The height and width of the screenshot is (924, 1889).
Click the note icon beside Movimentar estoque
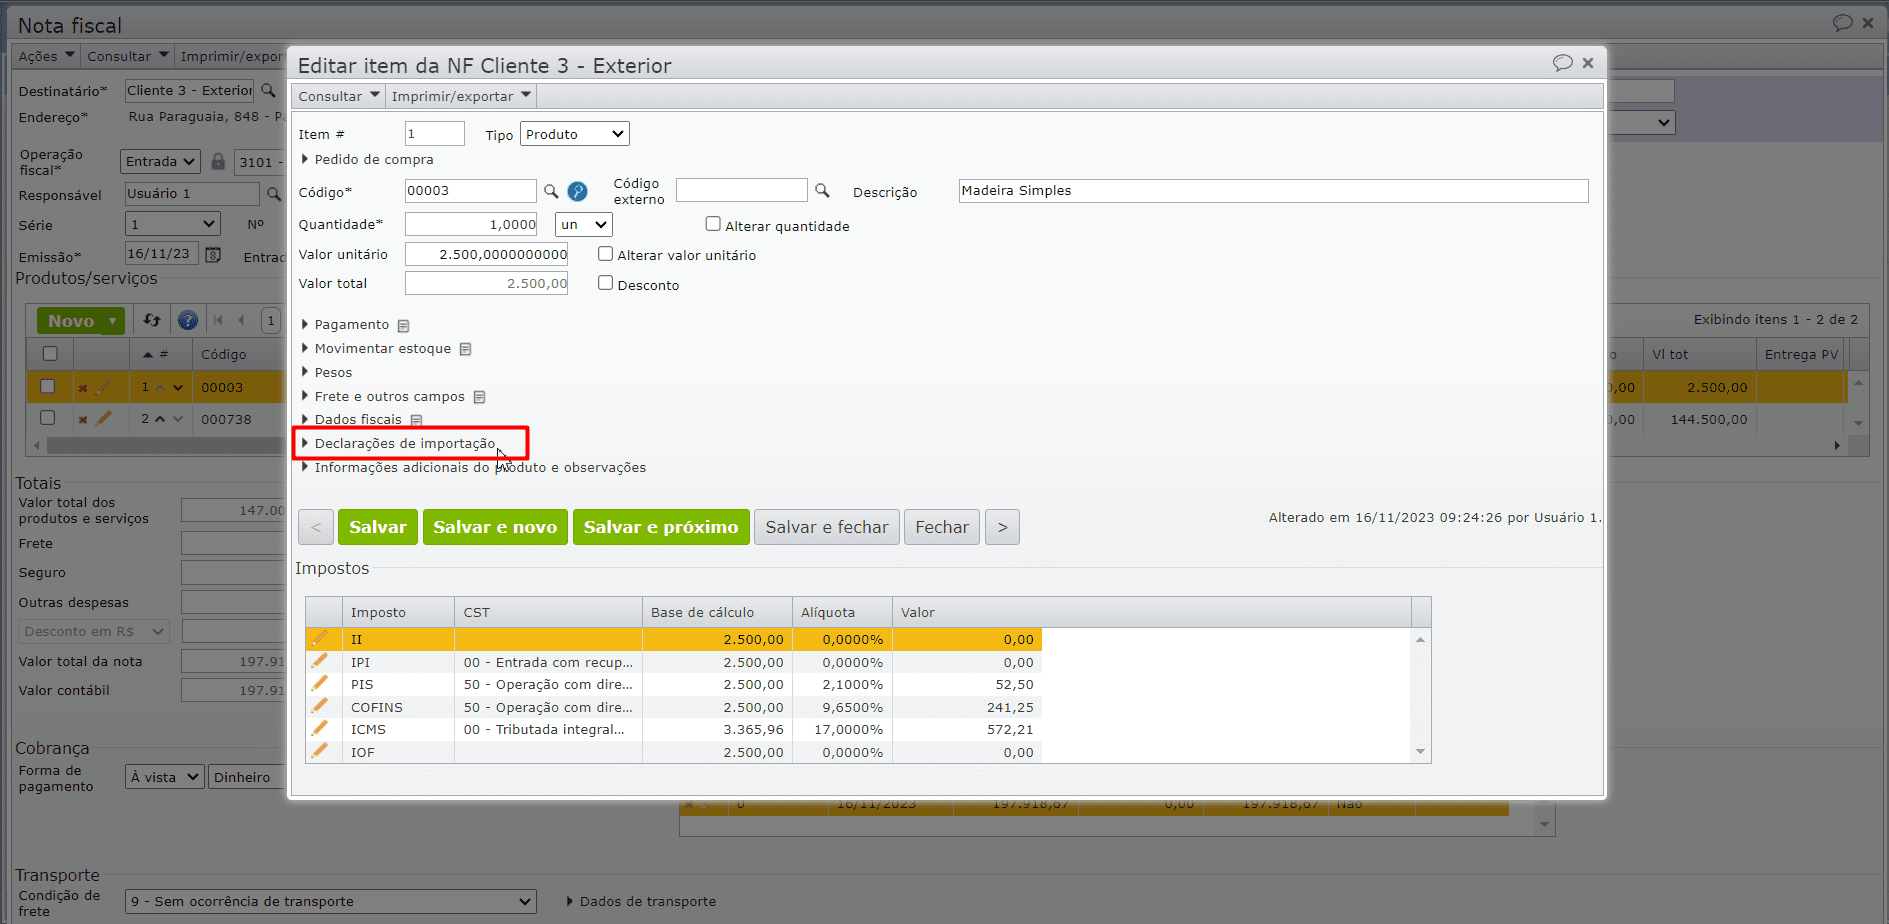[466, 349]
